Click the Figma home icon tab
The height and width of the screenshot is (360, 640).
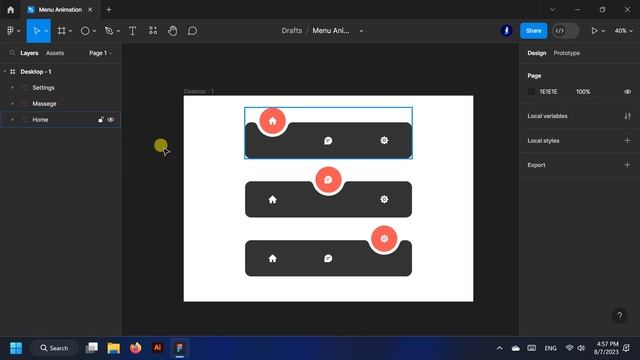point(11,10)
